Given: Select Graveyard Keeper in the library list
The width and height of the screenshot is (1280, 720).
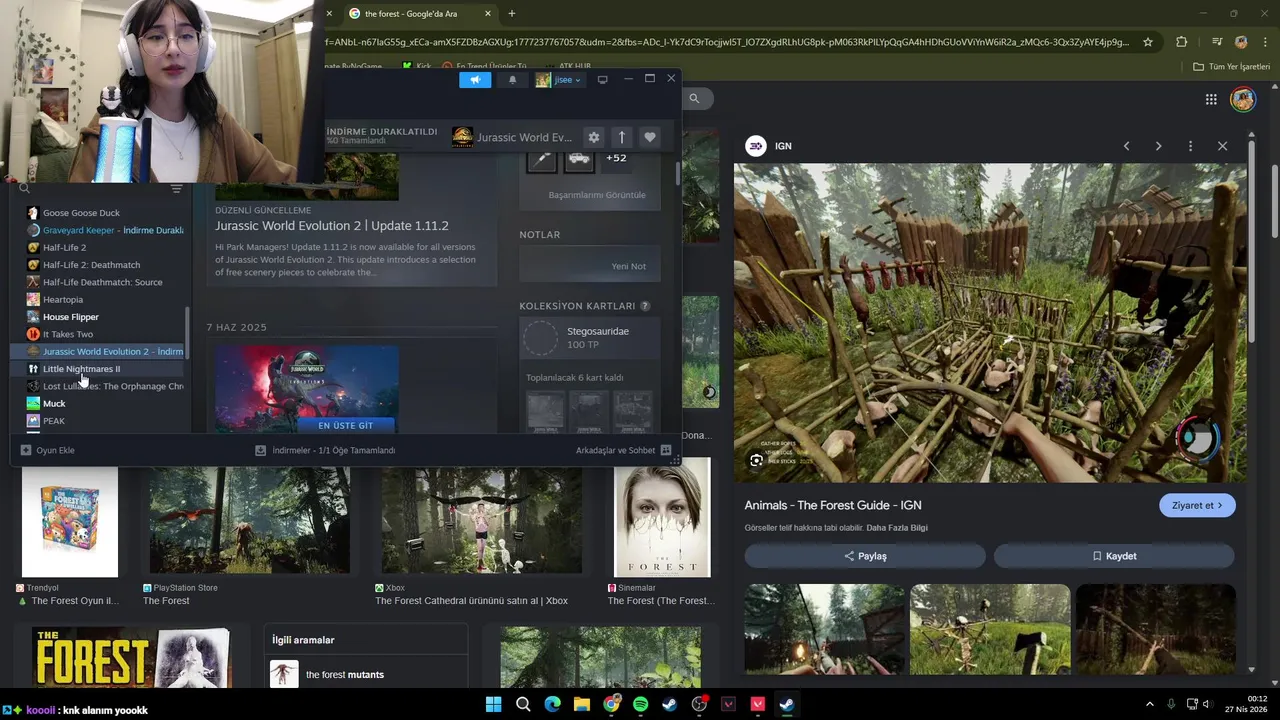Looking at the screenshot, I should point(97,230).
